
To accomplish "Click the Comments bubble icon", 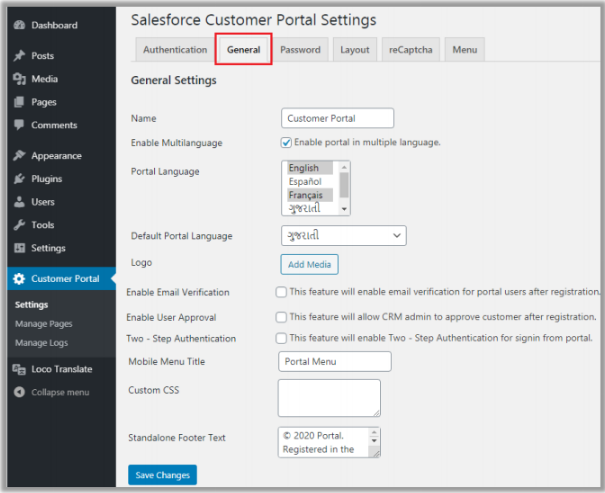I will (19, 125).
